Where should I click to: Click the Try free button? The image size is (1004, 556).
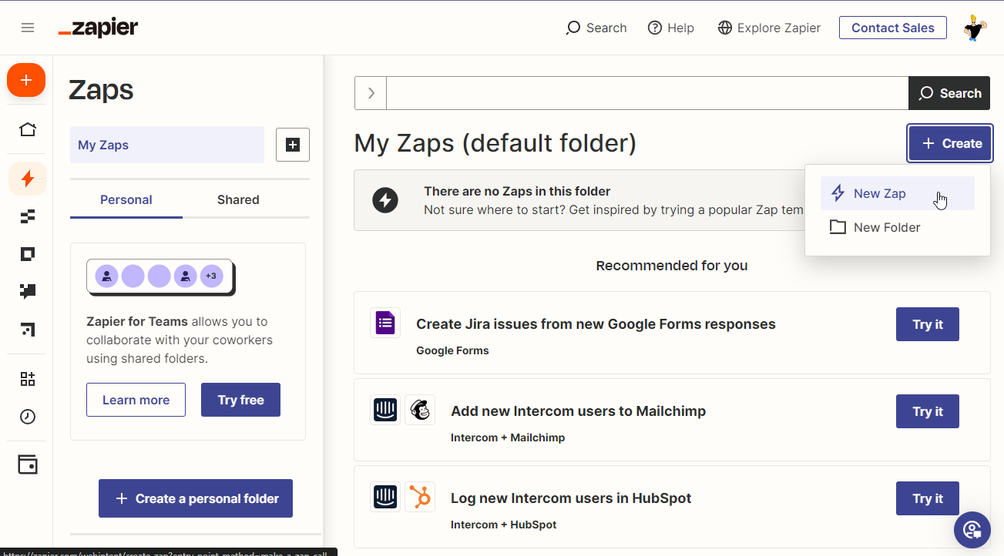(x=241, y=400)
